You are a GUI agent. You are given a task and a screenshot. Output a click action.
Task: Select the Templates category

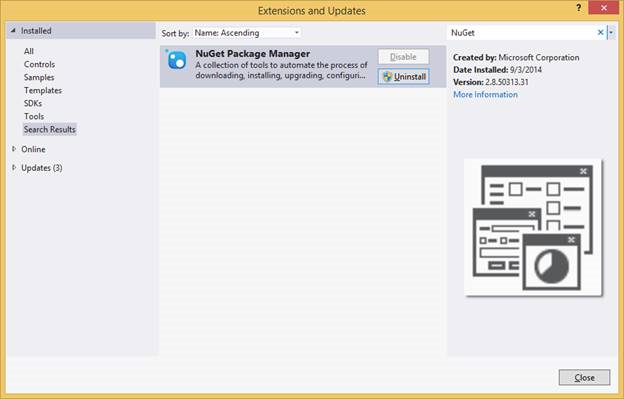[x=43, y=90]
